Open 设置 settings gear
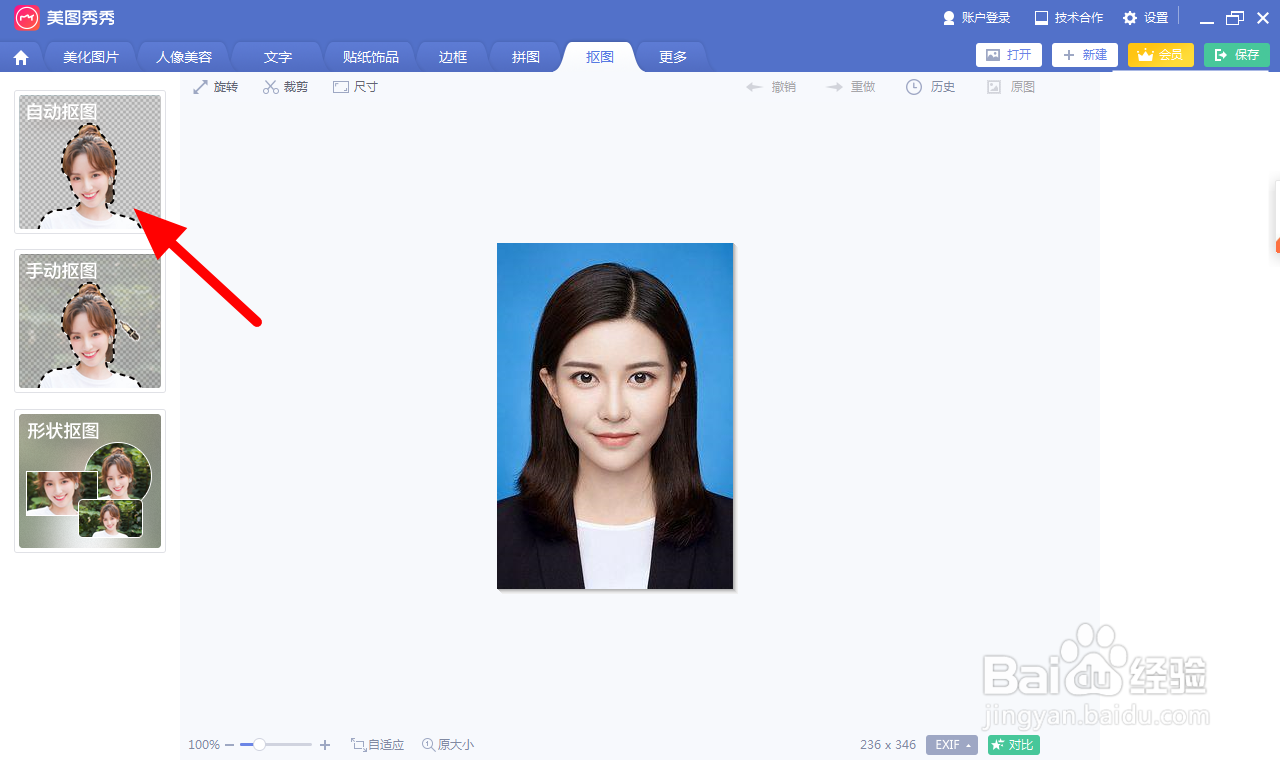 pos(1145,18)
